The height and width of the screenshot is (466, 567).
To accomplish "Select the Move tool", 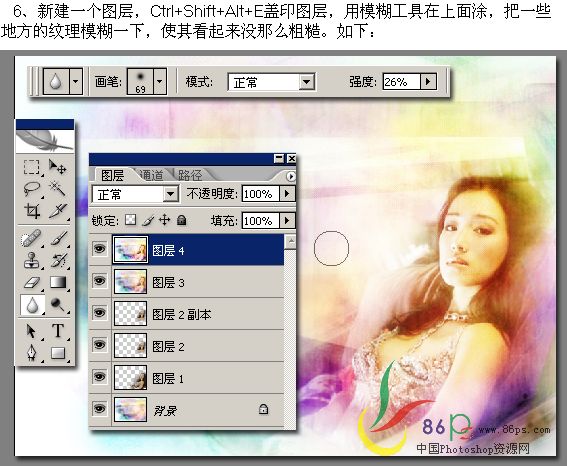I will coord(57,167).
